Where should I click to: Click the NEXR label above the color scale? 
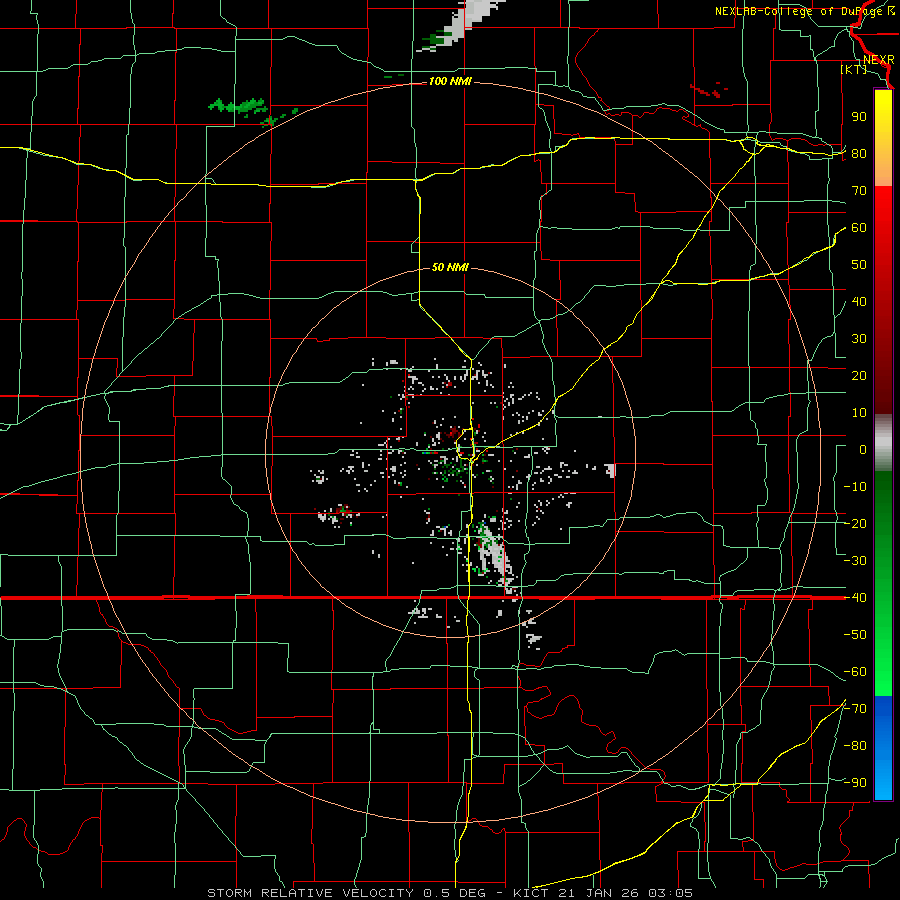878,60
